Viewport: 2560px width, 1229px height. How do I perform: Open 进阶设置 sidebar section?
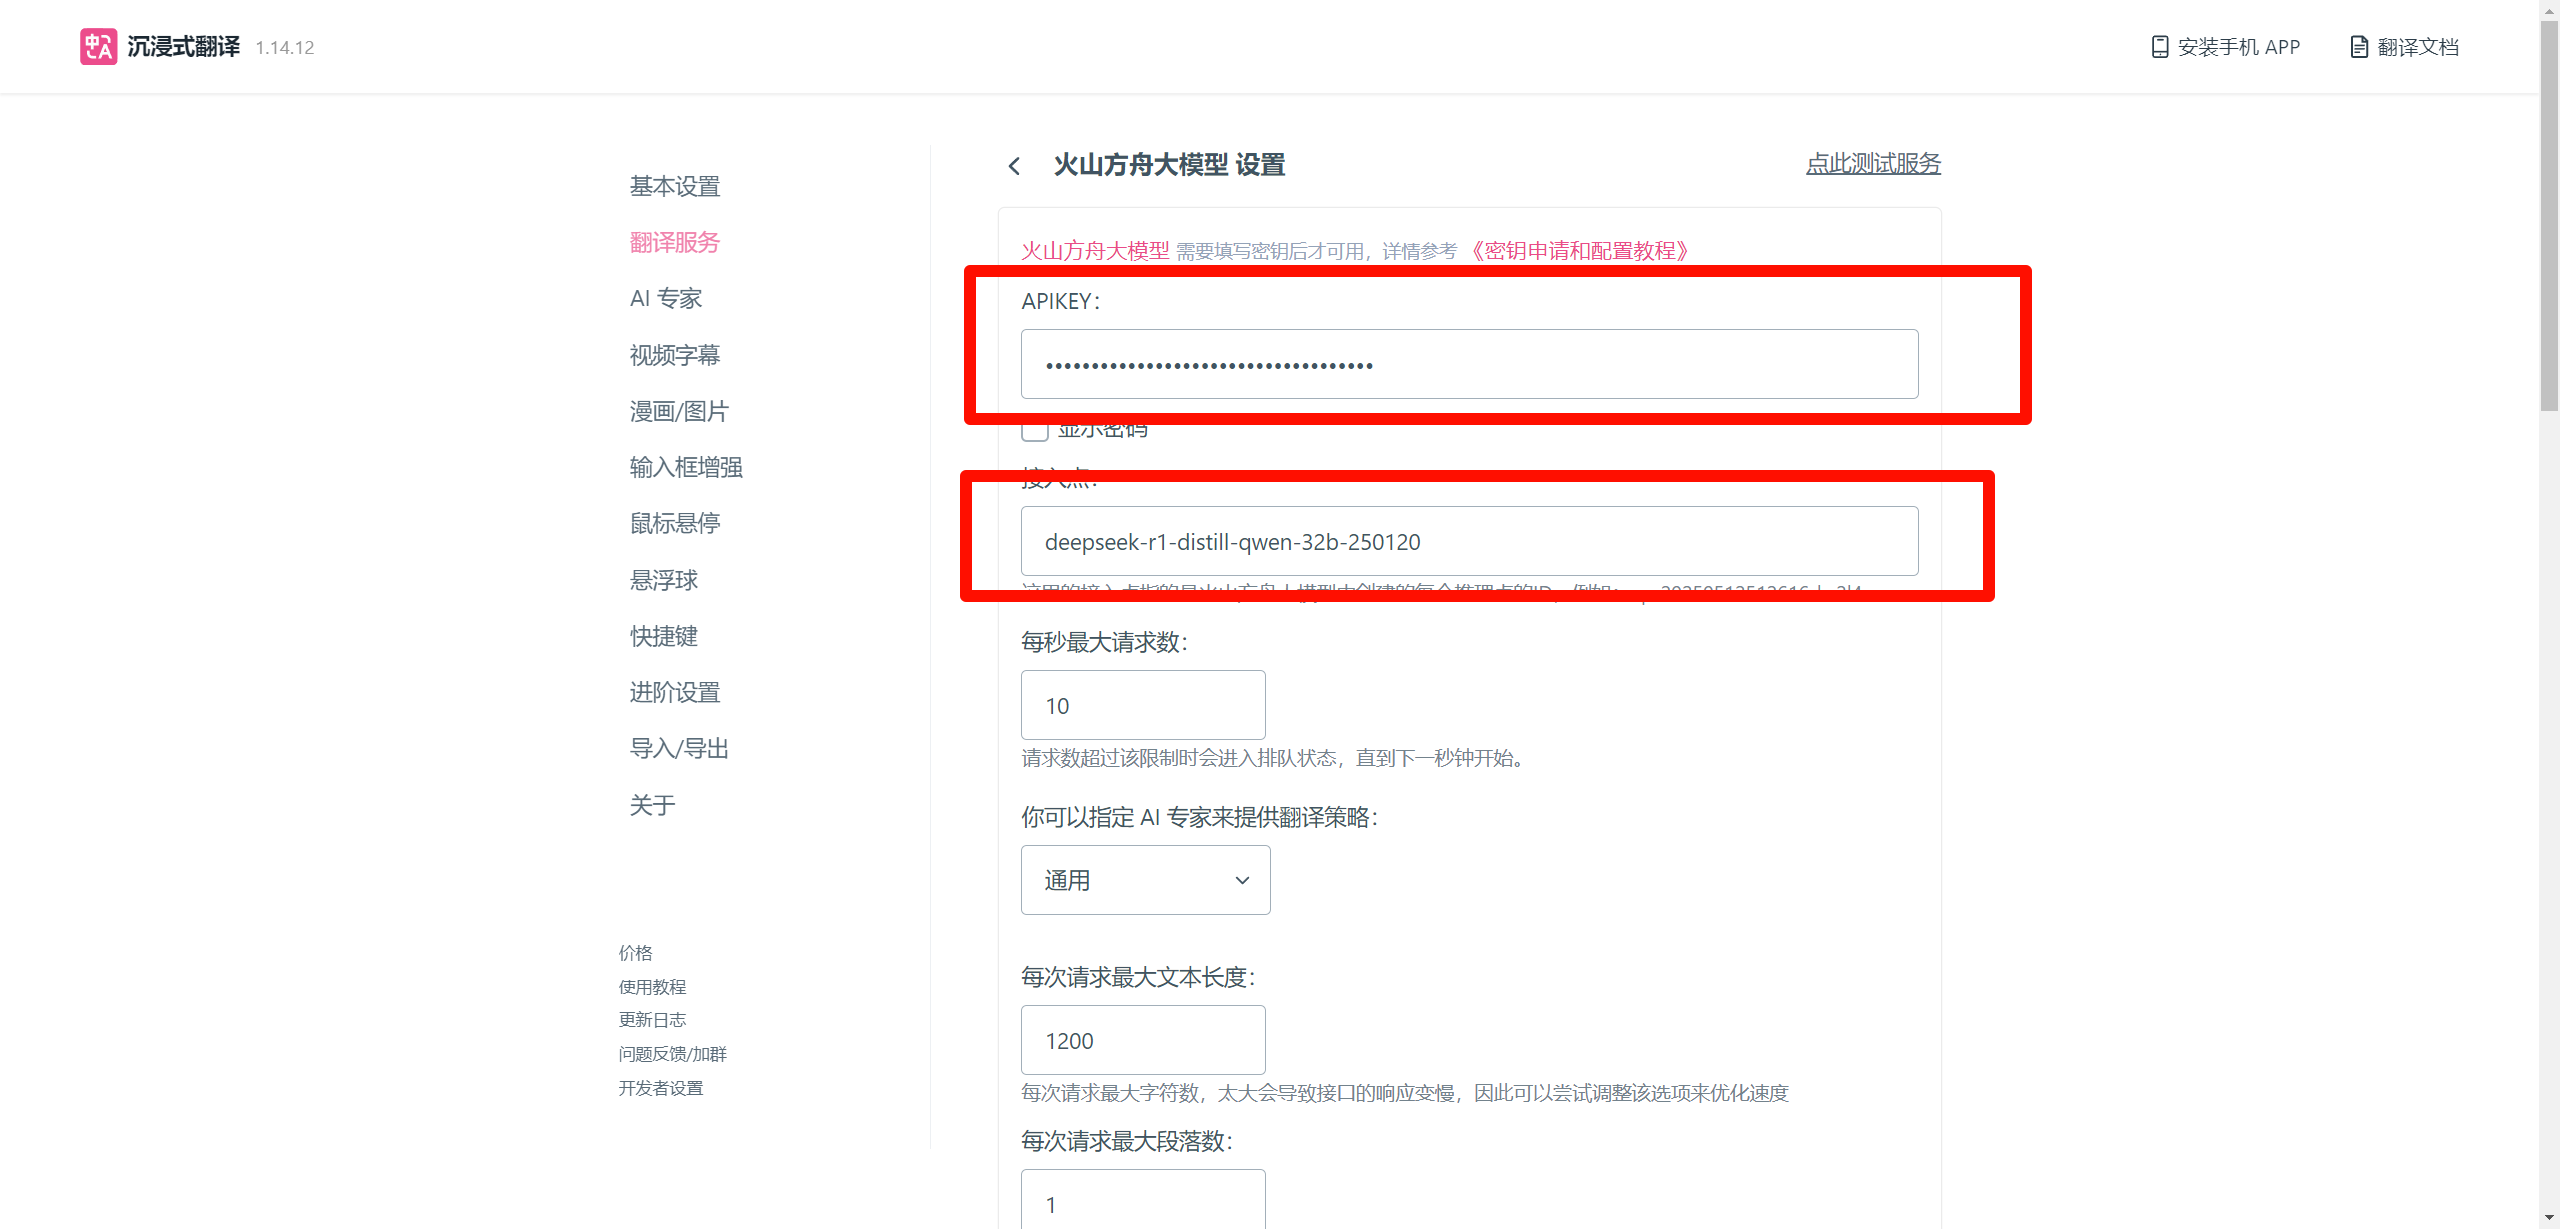(675, 692)
